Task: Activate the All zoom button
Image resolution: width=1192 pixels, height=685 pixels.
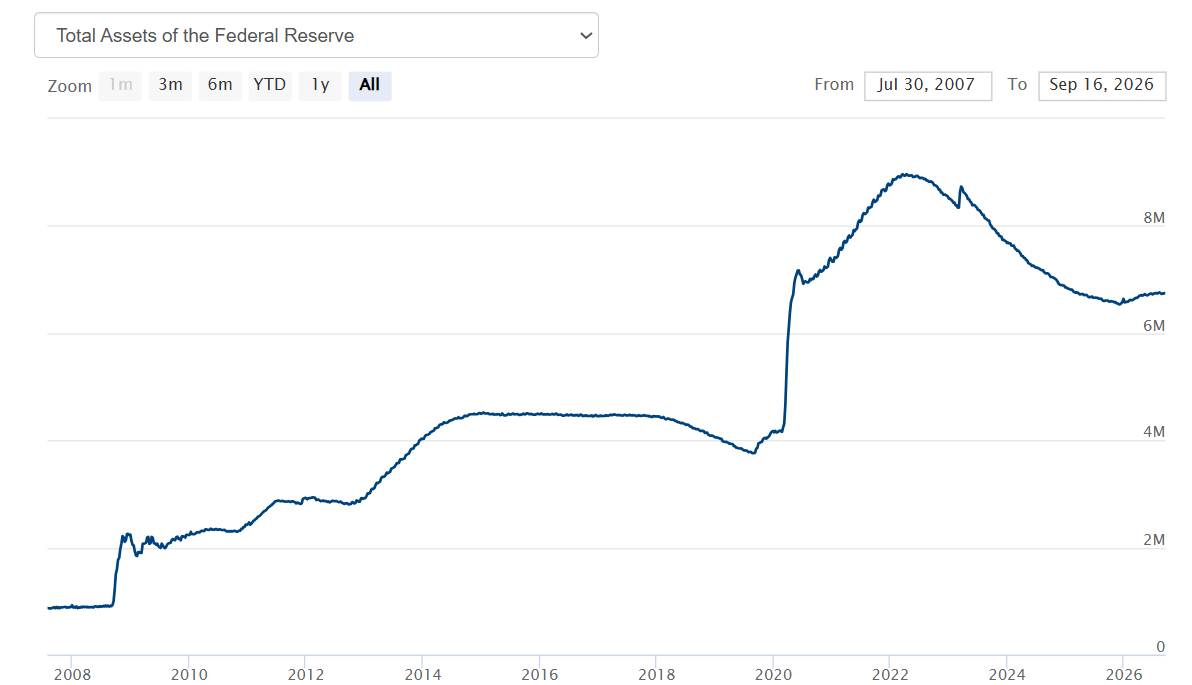Action: pyautogui.click(x=369, y=85)
